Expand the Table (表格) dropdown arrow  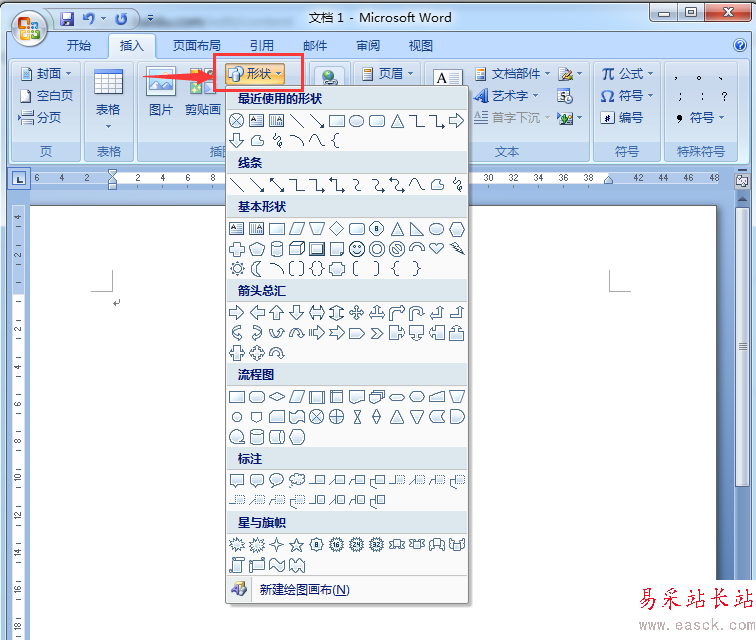point(108,126)
